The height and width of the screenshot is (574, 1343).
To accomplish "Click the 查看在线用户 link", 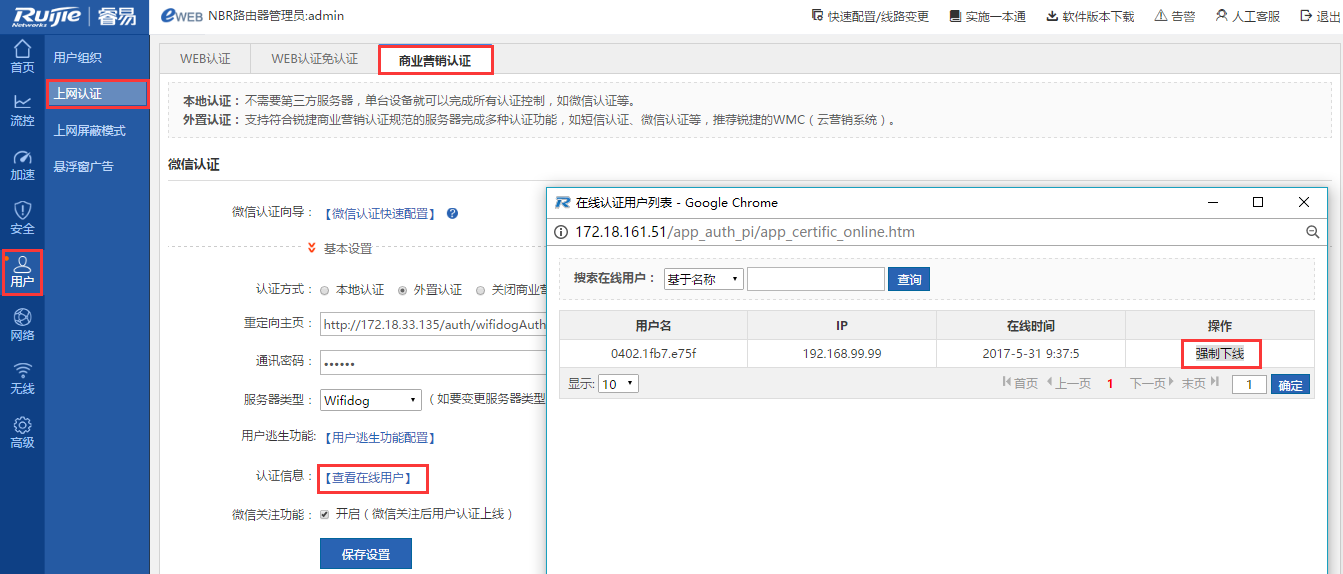I will [x=372, y=478].
